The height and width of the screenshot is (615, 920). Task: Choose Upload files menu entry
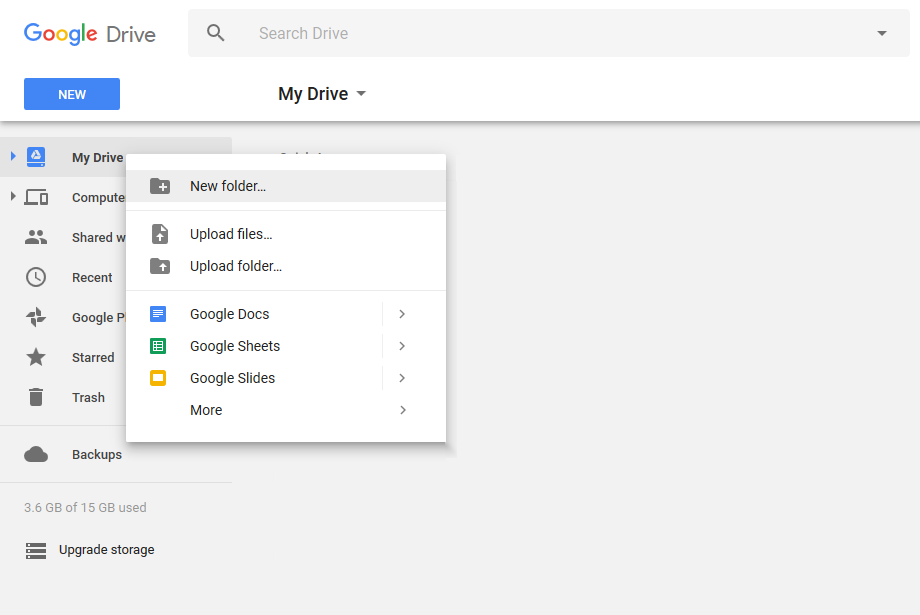tap(231, 234)
